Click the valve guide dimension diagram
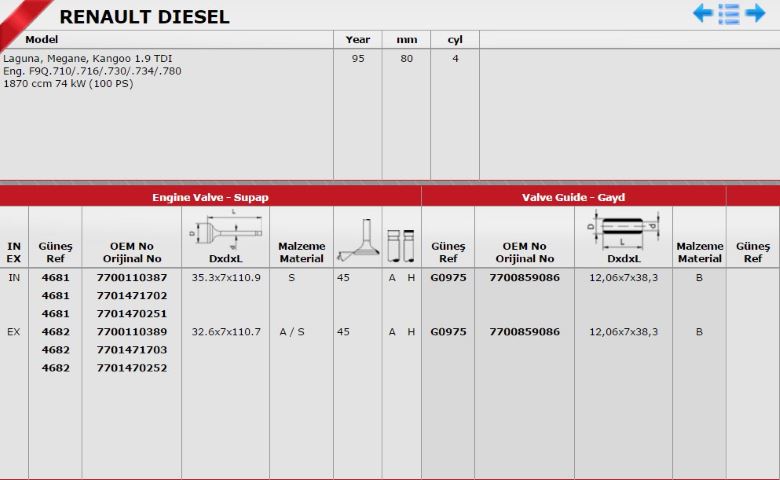Image resolution: width=780 pixels, height=480 pixels. 624,229
